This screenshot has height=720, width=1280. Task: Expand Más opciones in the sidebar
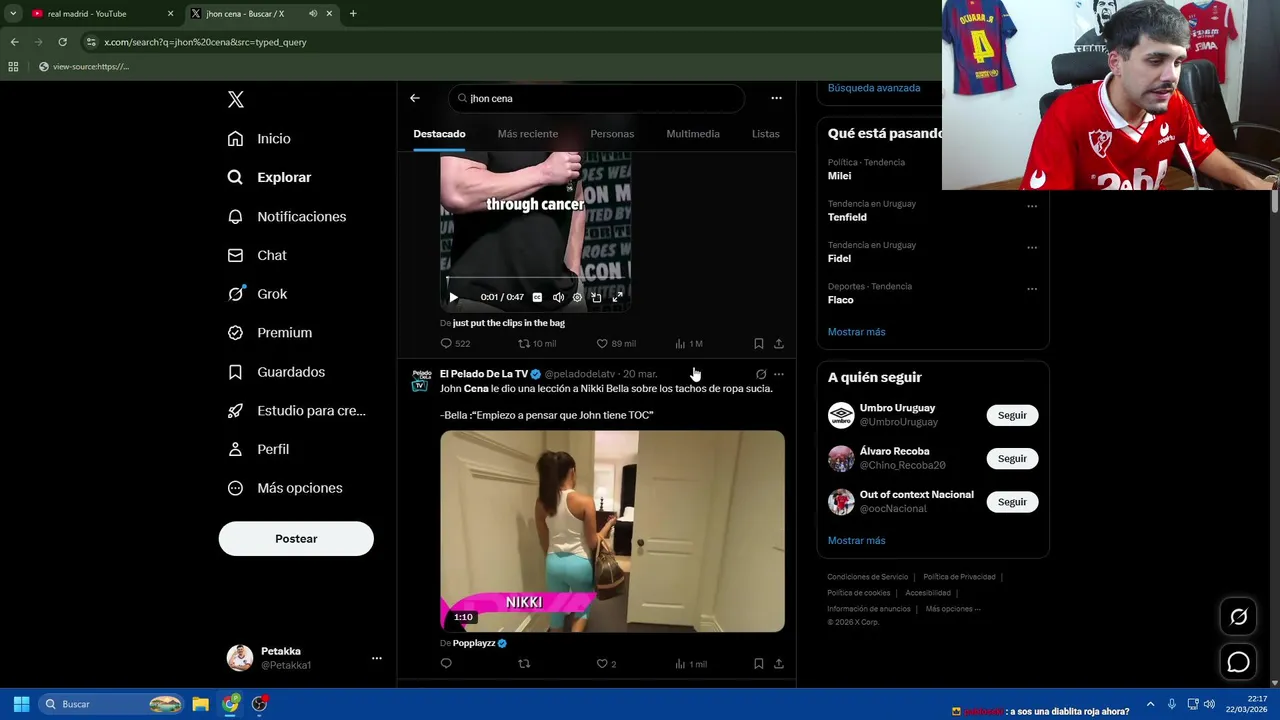[285, 488]
